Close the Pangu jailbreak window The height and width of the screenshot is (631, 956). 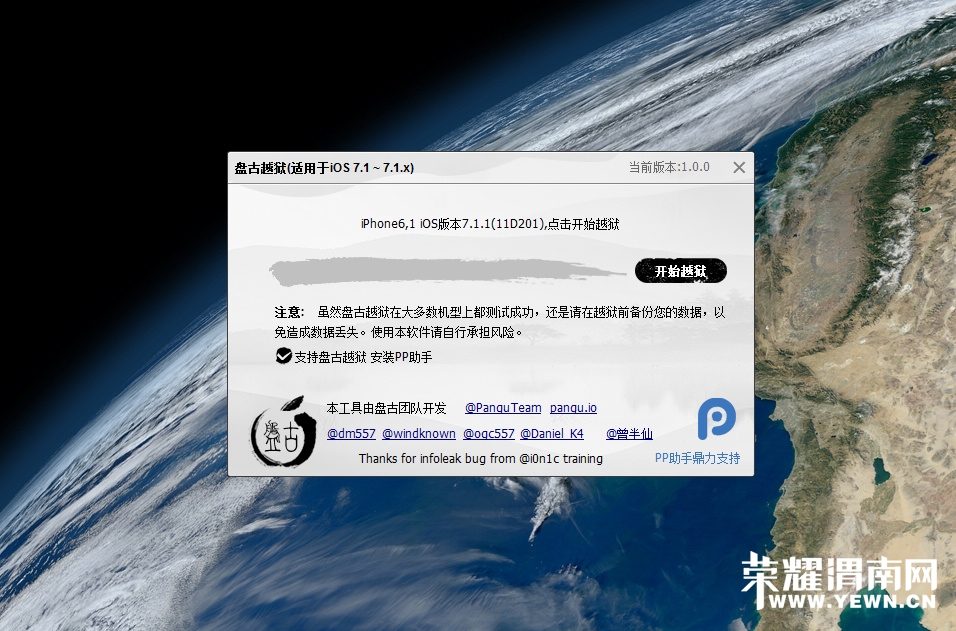pos(739,168)
